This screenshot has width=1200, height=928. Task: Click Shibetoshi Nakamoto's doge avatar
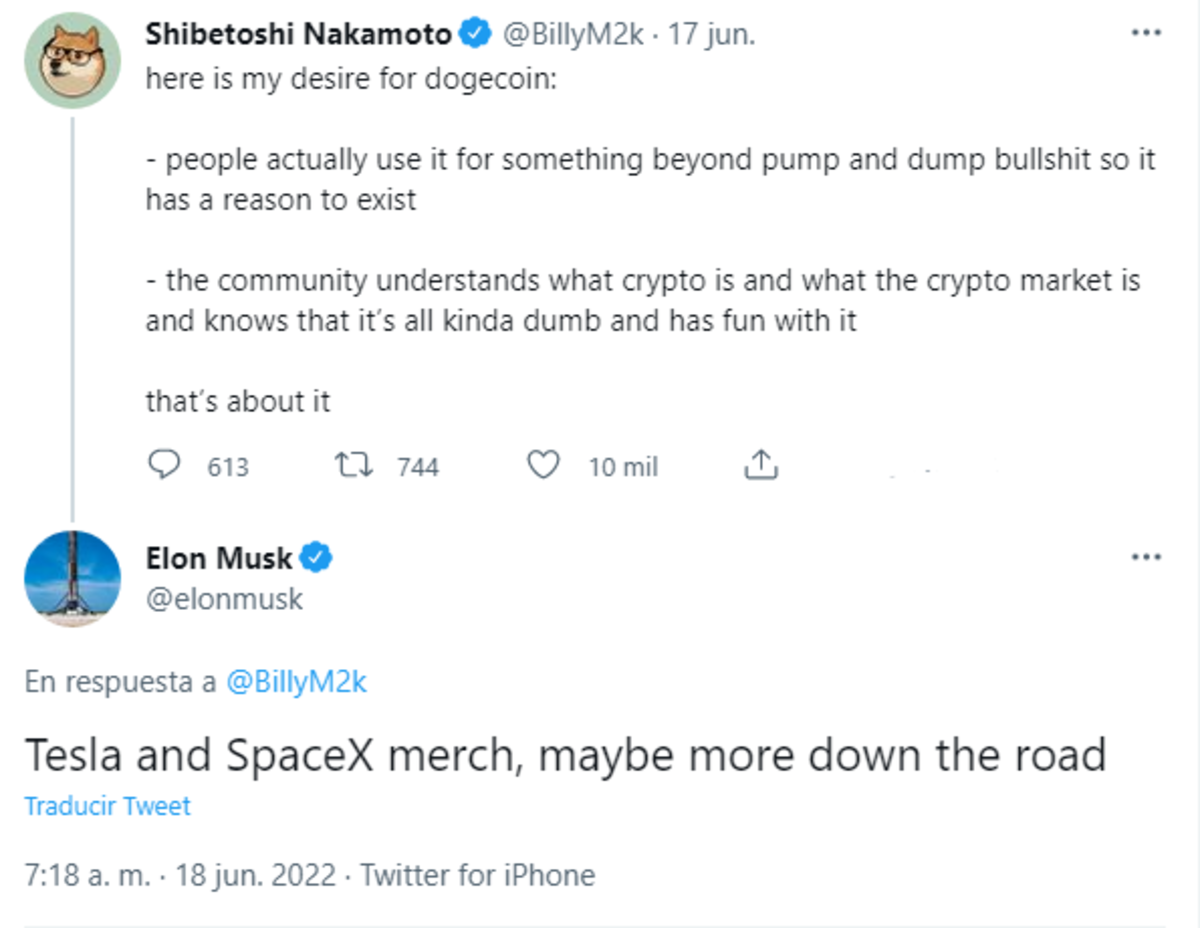[x=72, y=62]
